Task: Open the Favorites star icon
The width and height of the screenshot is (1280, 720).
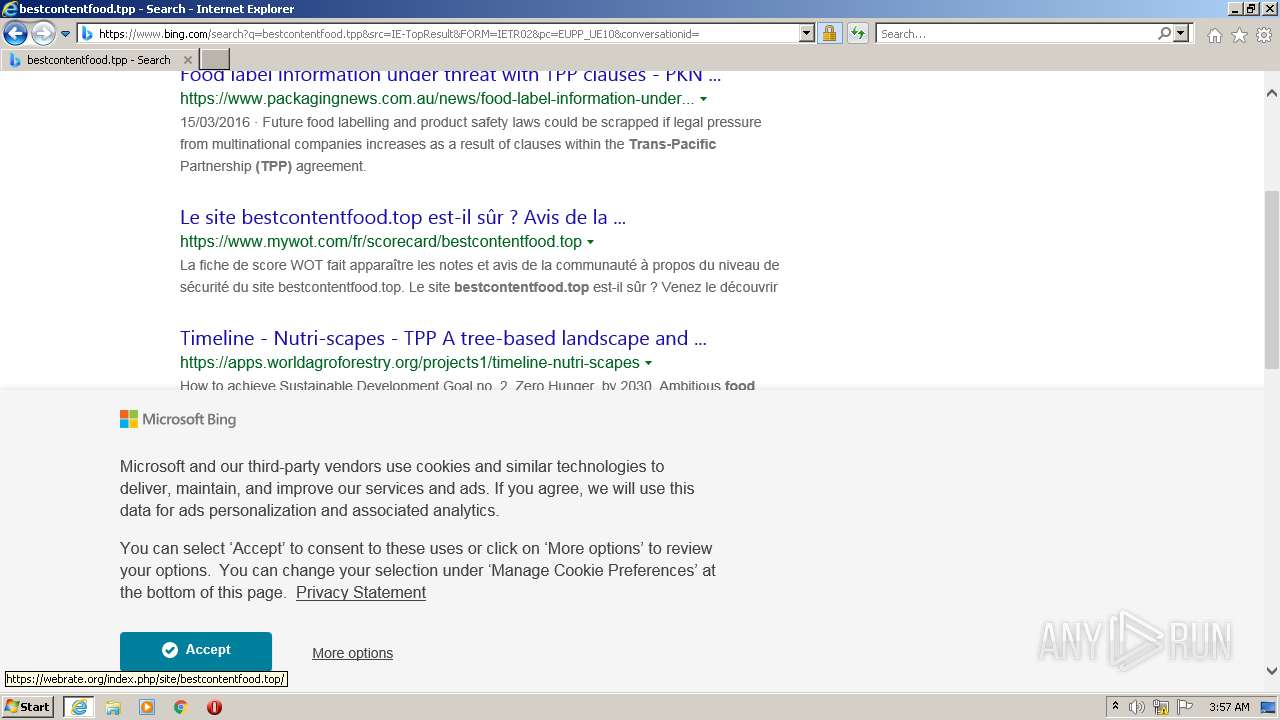Action: (1239, 35)
